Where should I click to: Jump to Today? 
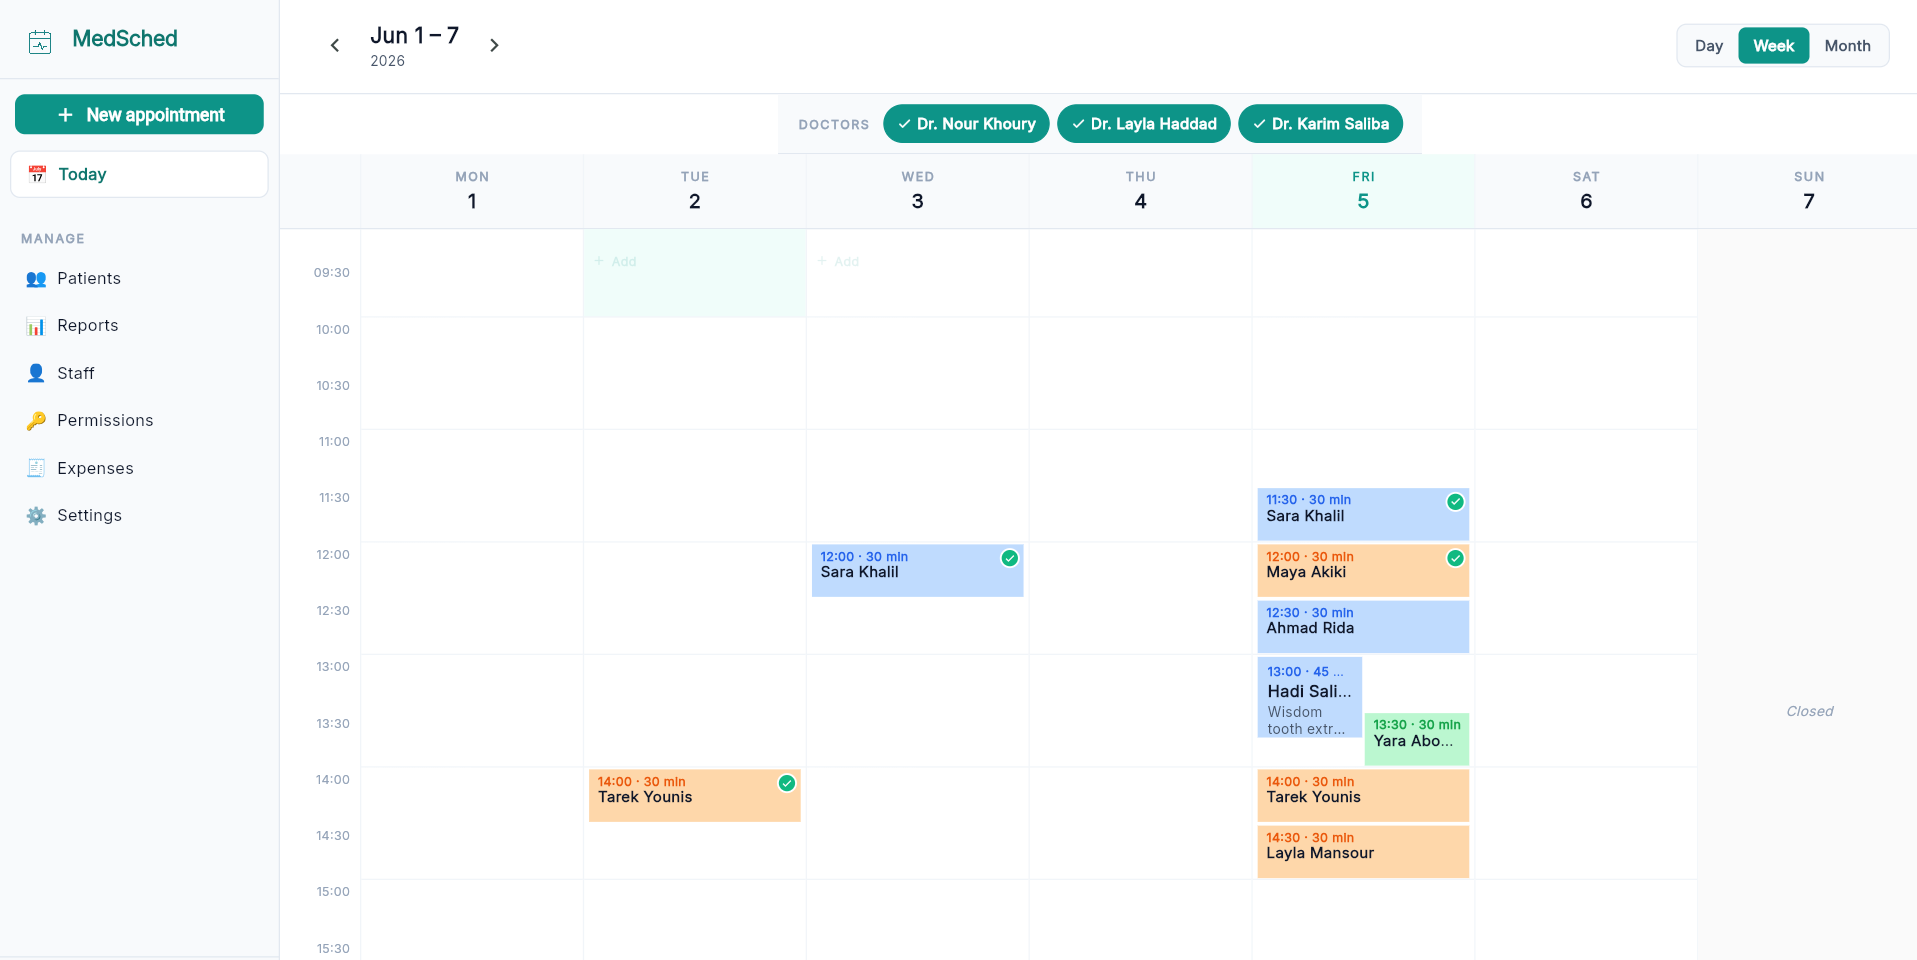pyautogui.click(x=139, y=174)
